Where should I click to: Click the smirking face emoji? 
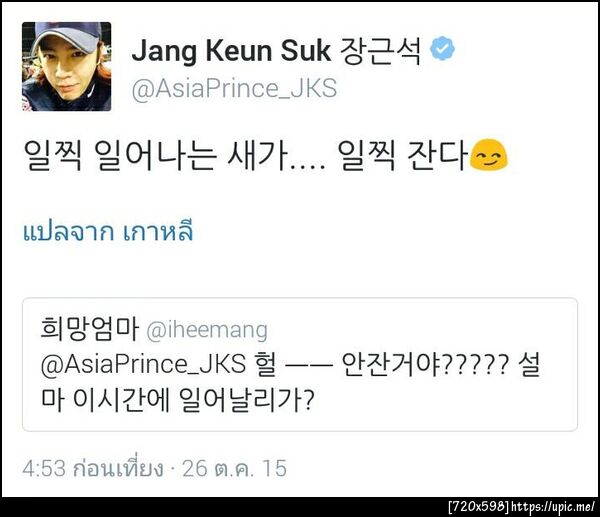click(x=488, y=154)
